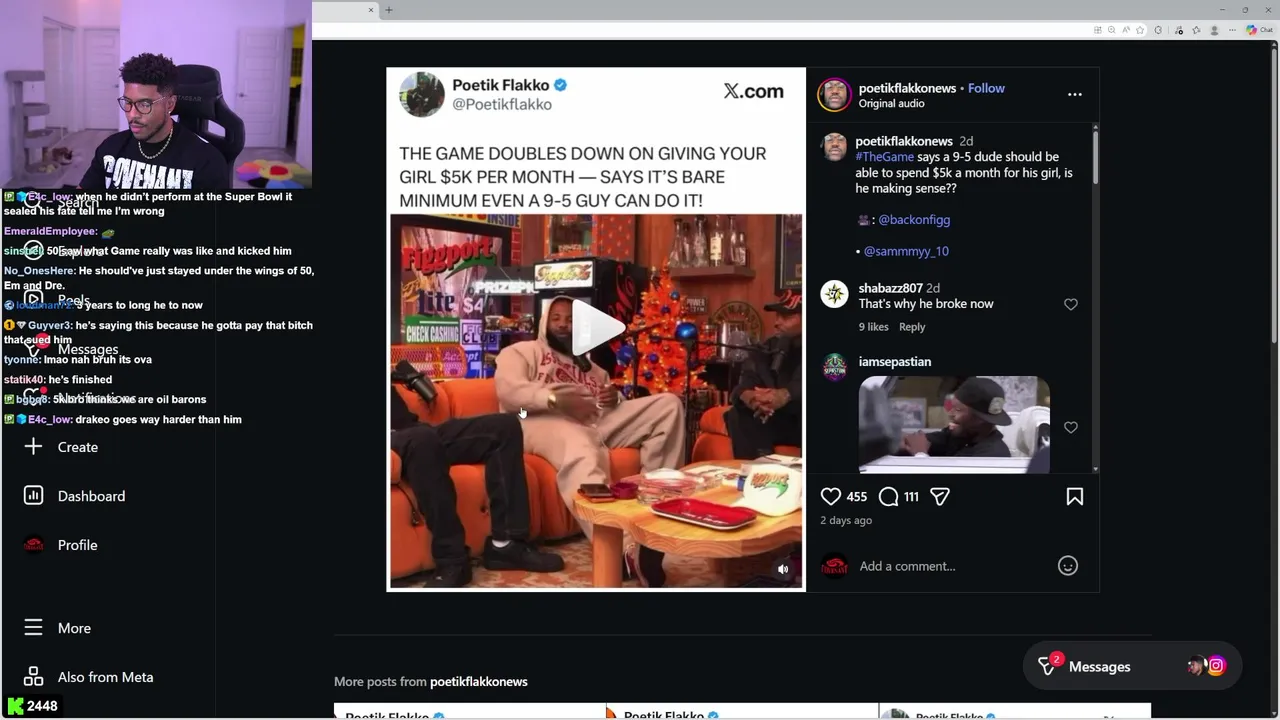Open the shabazz807 commenter profile
Viewport: 1280px width, 720px height.
click(x=890, y=288)
